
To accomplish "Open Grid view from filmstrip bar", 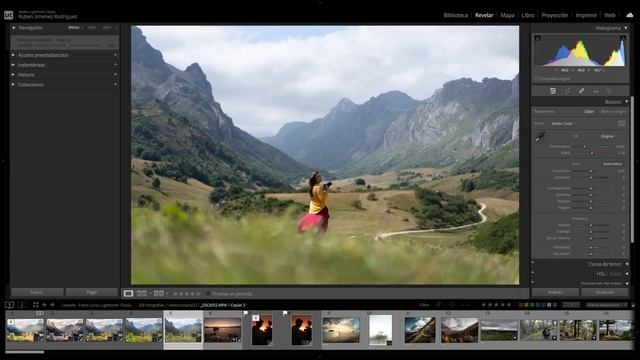I will point(36,304).
